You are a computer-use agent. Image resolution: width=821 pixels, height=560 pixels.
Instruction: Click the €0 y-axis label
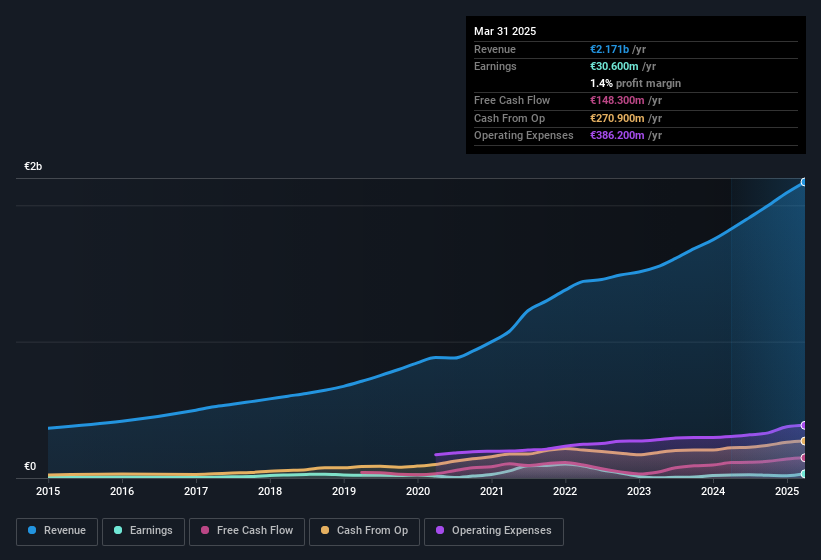(30, 466)
